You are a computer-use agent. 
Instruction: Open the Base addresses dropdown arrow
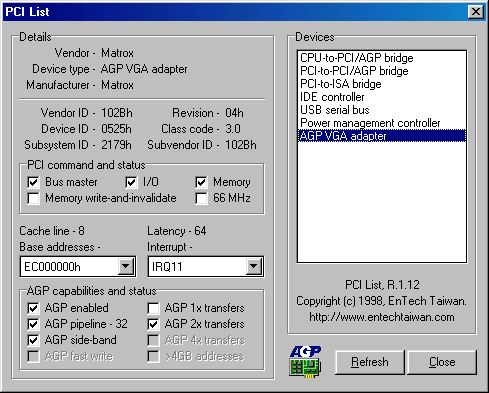(126, 266)
